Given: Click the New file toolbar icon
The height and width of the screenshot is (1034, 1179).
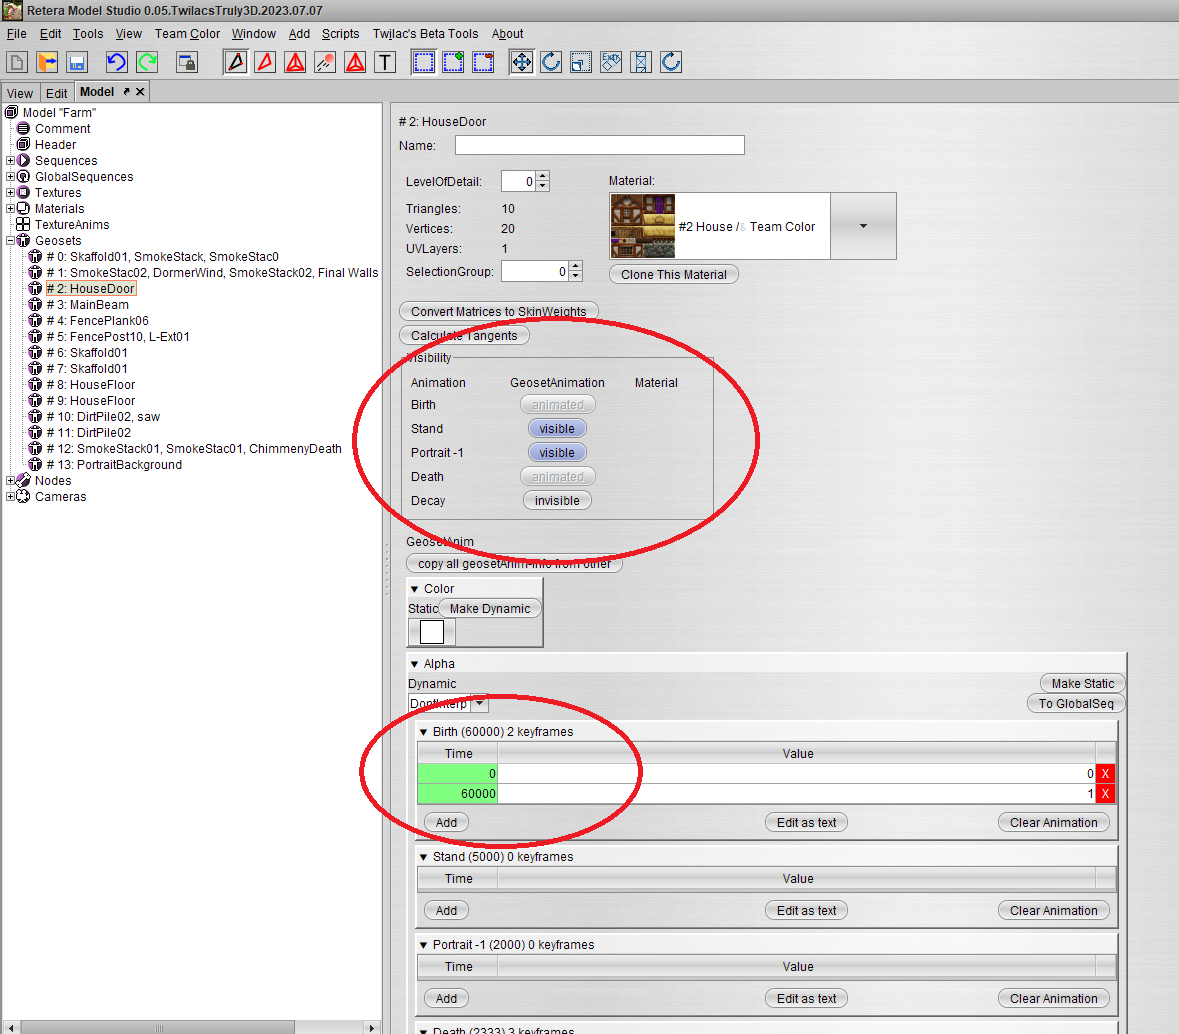Looking at the screenshot, I should tap(17, 62).
